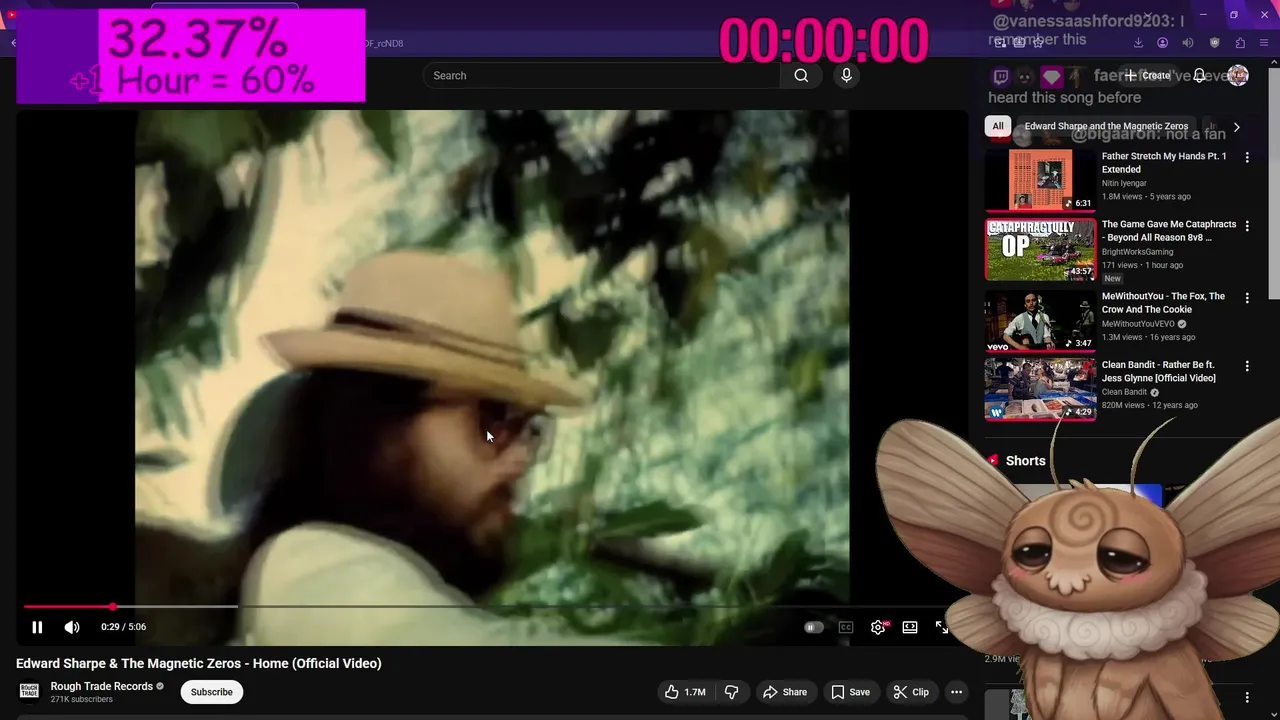Open the browser extensions puzzle icon
Image resolution: width=1280 pixels, height=720 pixels.
(x=1240, y=43)
